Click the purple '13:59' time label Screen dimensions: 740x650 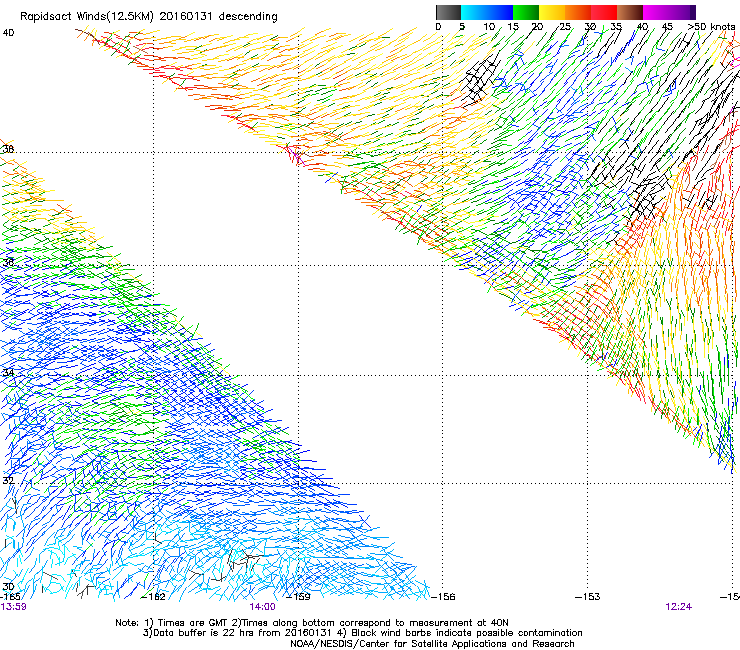[x=13, y=607]
